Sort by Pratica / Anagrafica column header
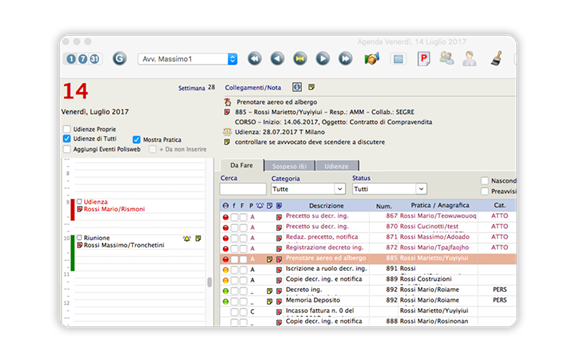Viewport: 576px width, 362px height. [440, 205]
